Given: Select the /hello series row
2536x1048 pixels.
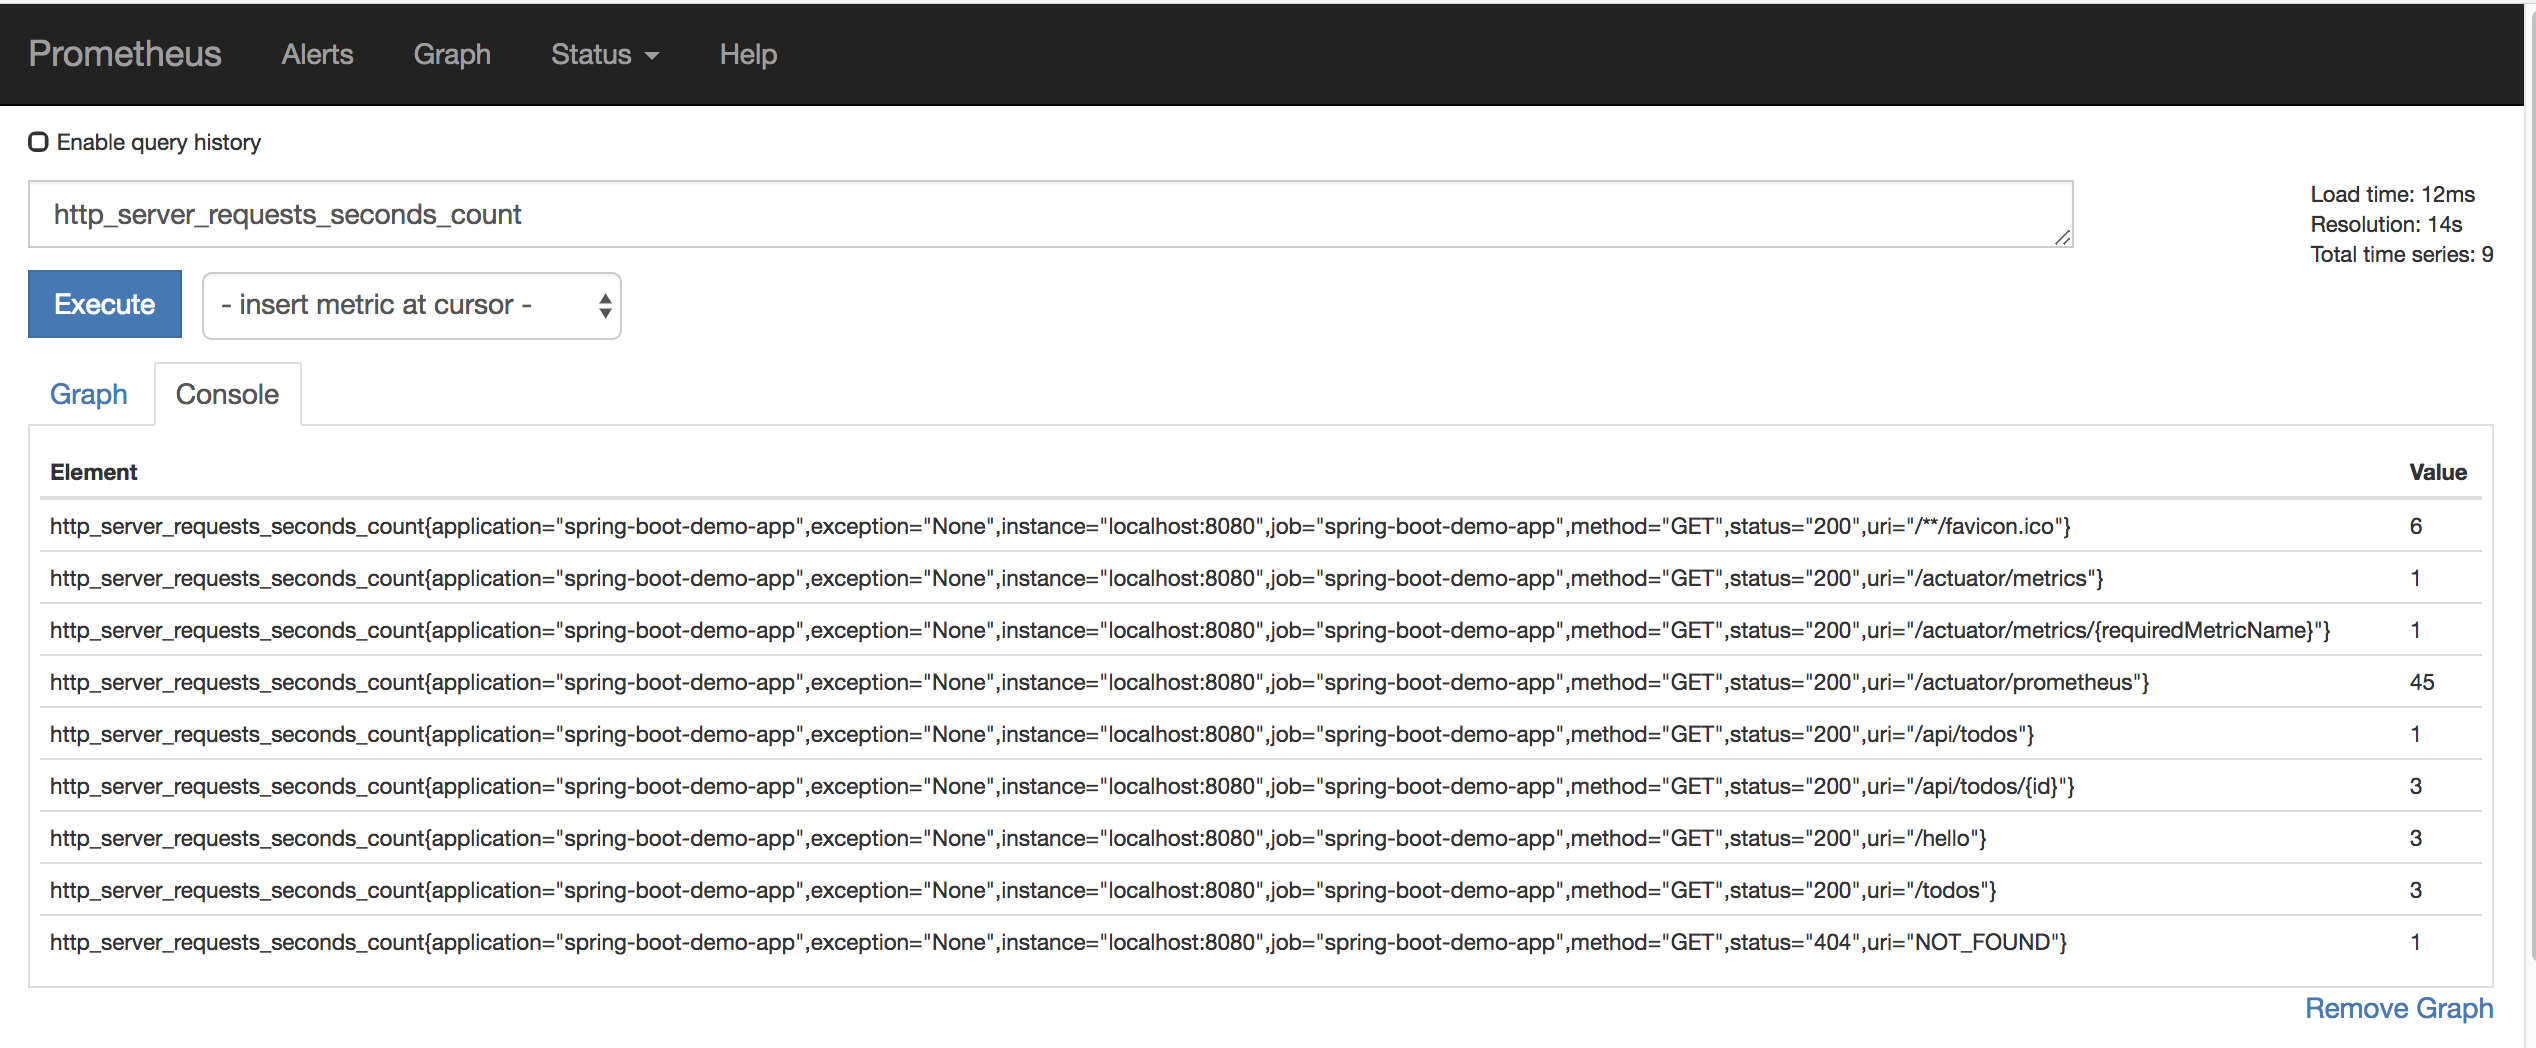Looking at the screenshot, I should tap(1261, 838).
